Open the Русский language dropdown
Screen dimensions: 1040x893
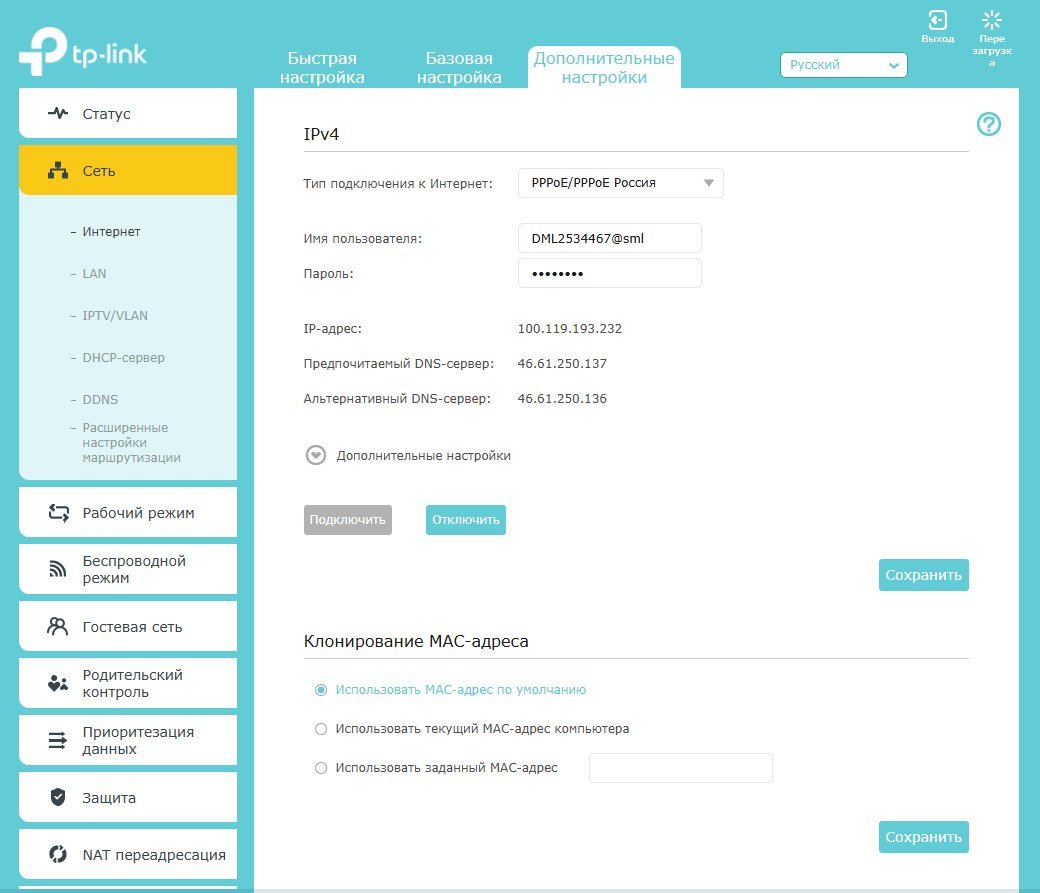click(843, 65)
